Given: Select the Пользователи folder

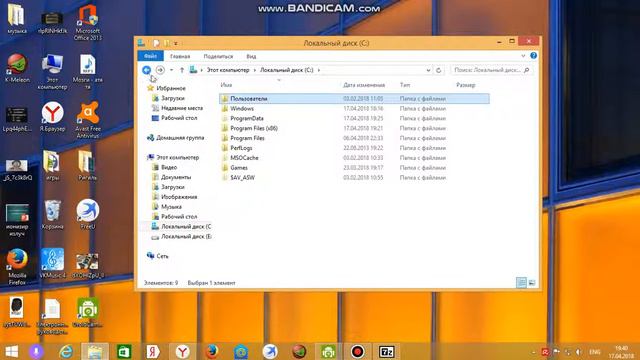Looking at the screenshot, I should pyautogui.click(x=354, y=98).
